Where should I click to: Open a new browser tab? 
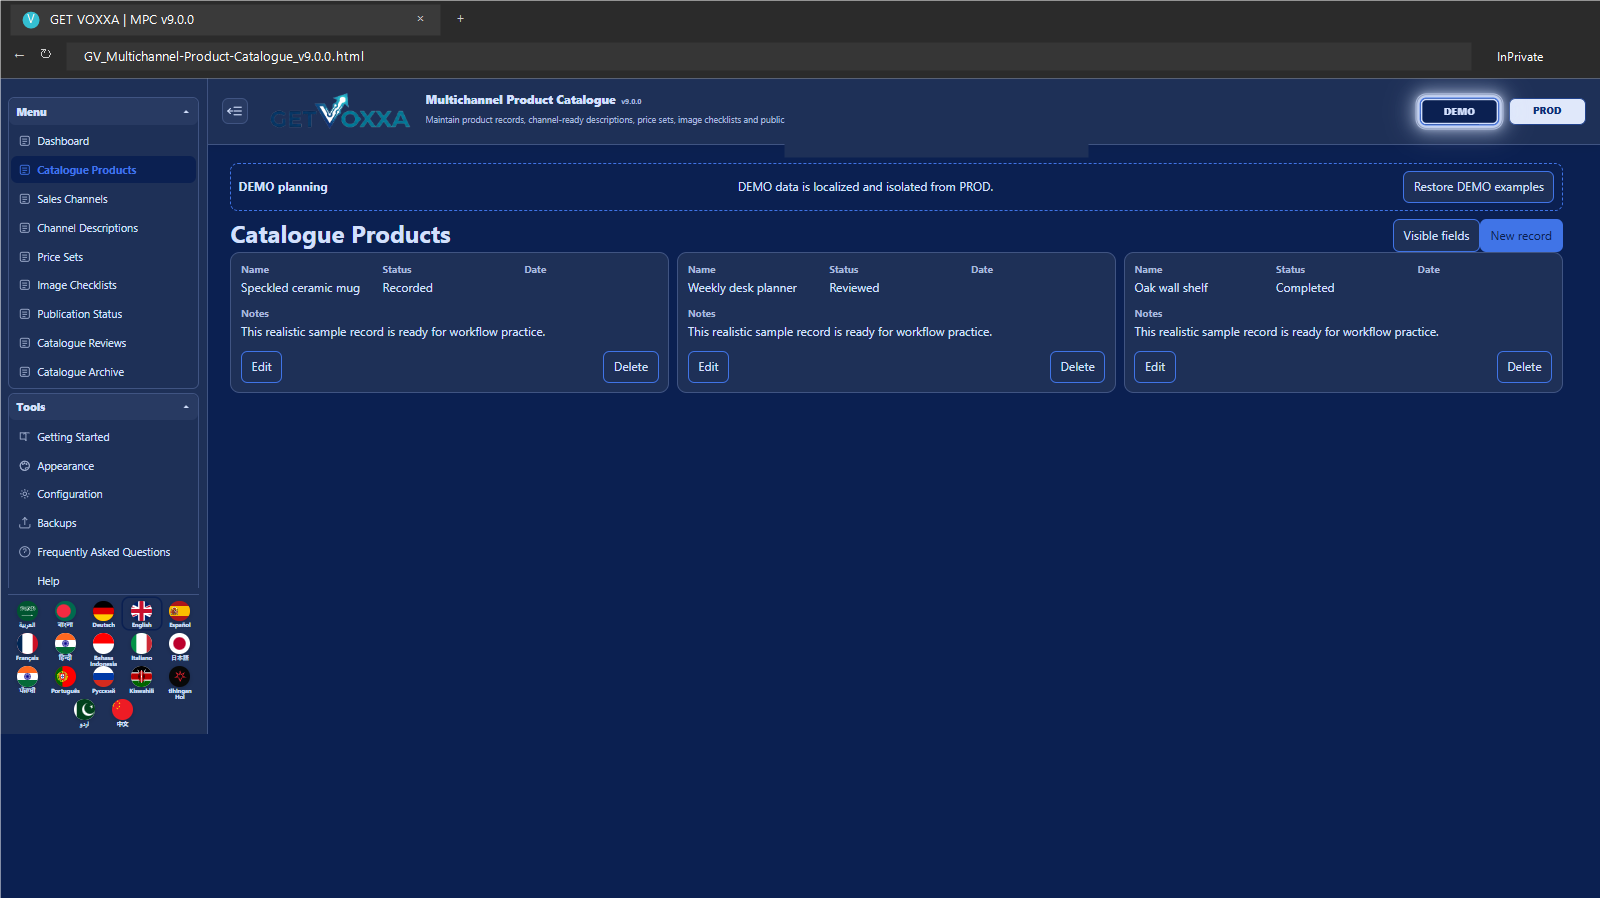tap(460, 19)
